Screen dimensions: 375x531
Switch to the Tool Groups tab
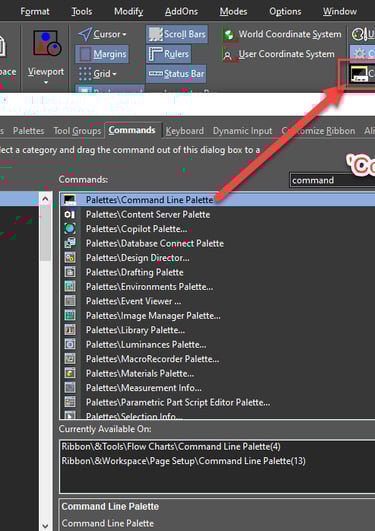pos(77,131)
